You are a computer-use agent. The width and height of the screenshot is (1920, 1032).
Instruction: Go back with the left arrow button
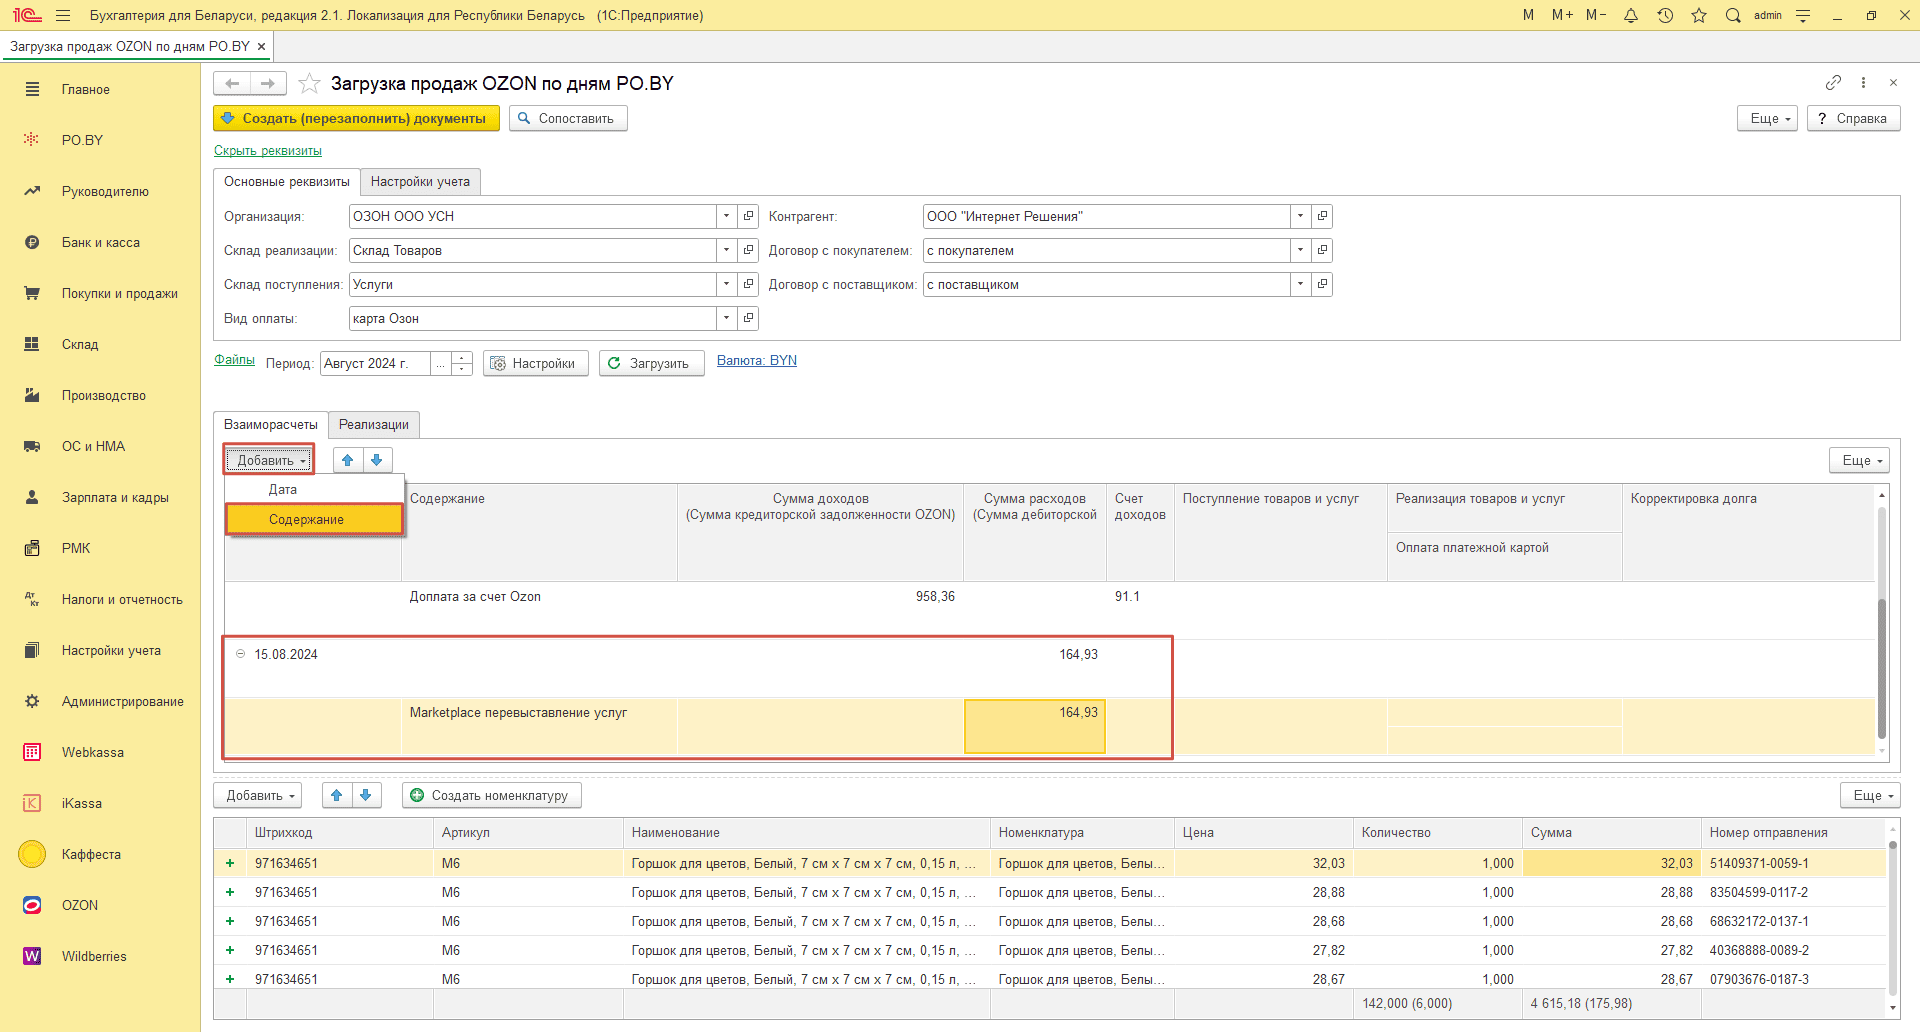[x=232, y=83]
